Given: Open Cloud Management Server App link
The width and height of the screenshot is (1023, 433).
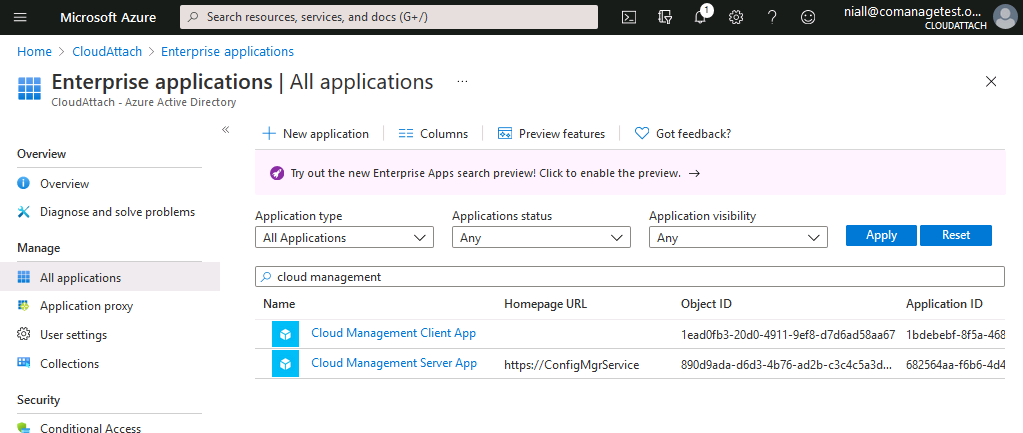Looking at the screenshot, I should [x=394, y=363].
